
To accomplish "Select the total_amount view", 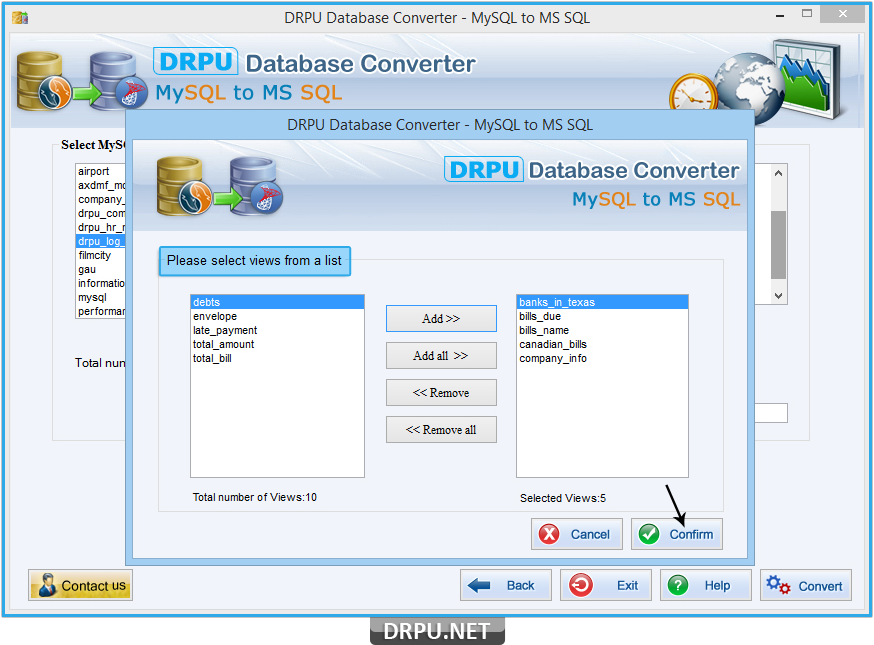I will 277,344.
